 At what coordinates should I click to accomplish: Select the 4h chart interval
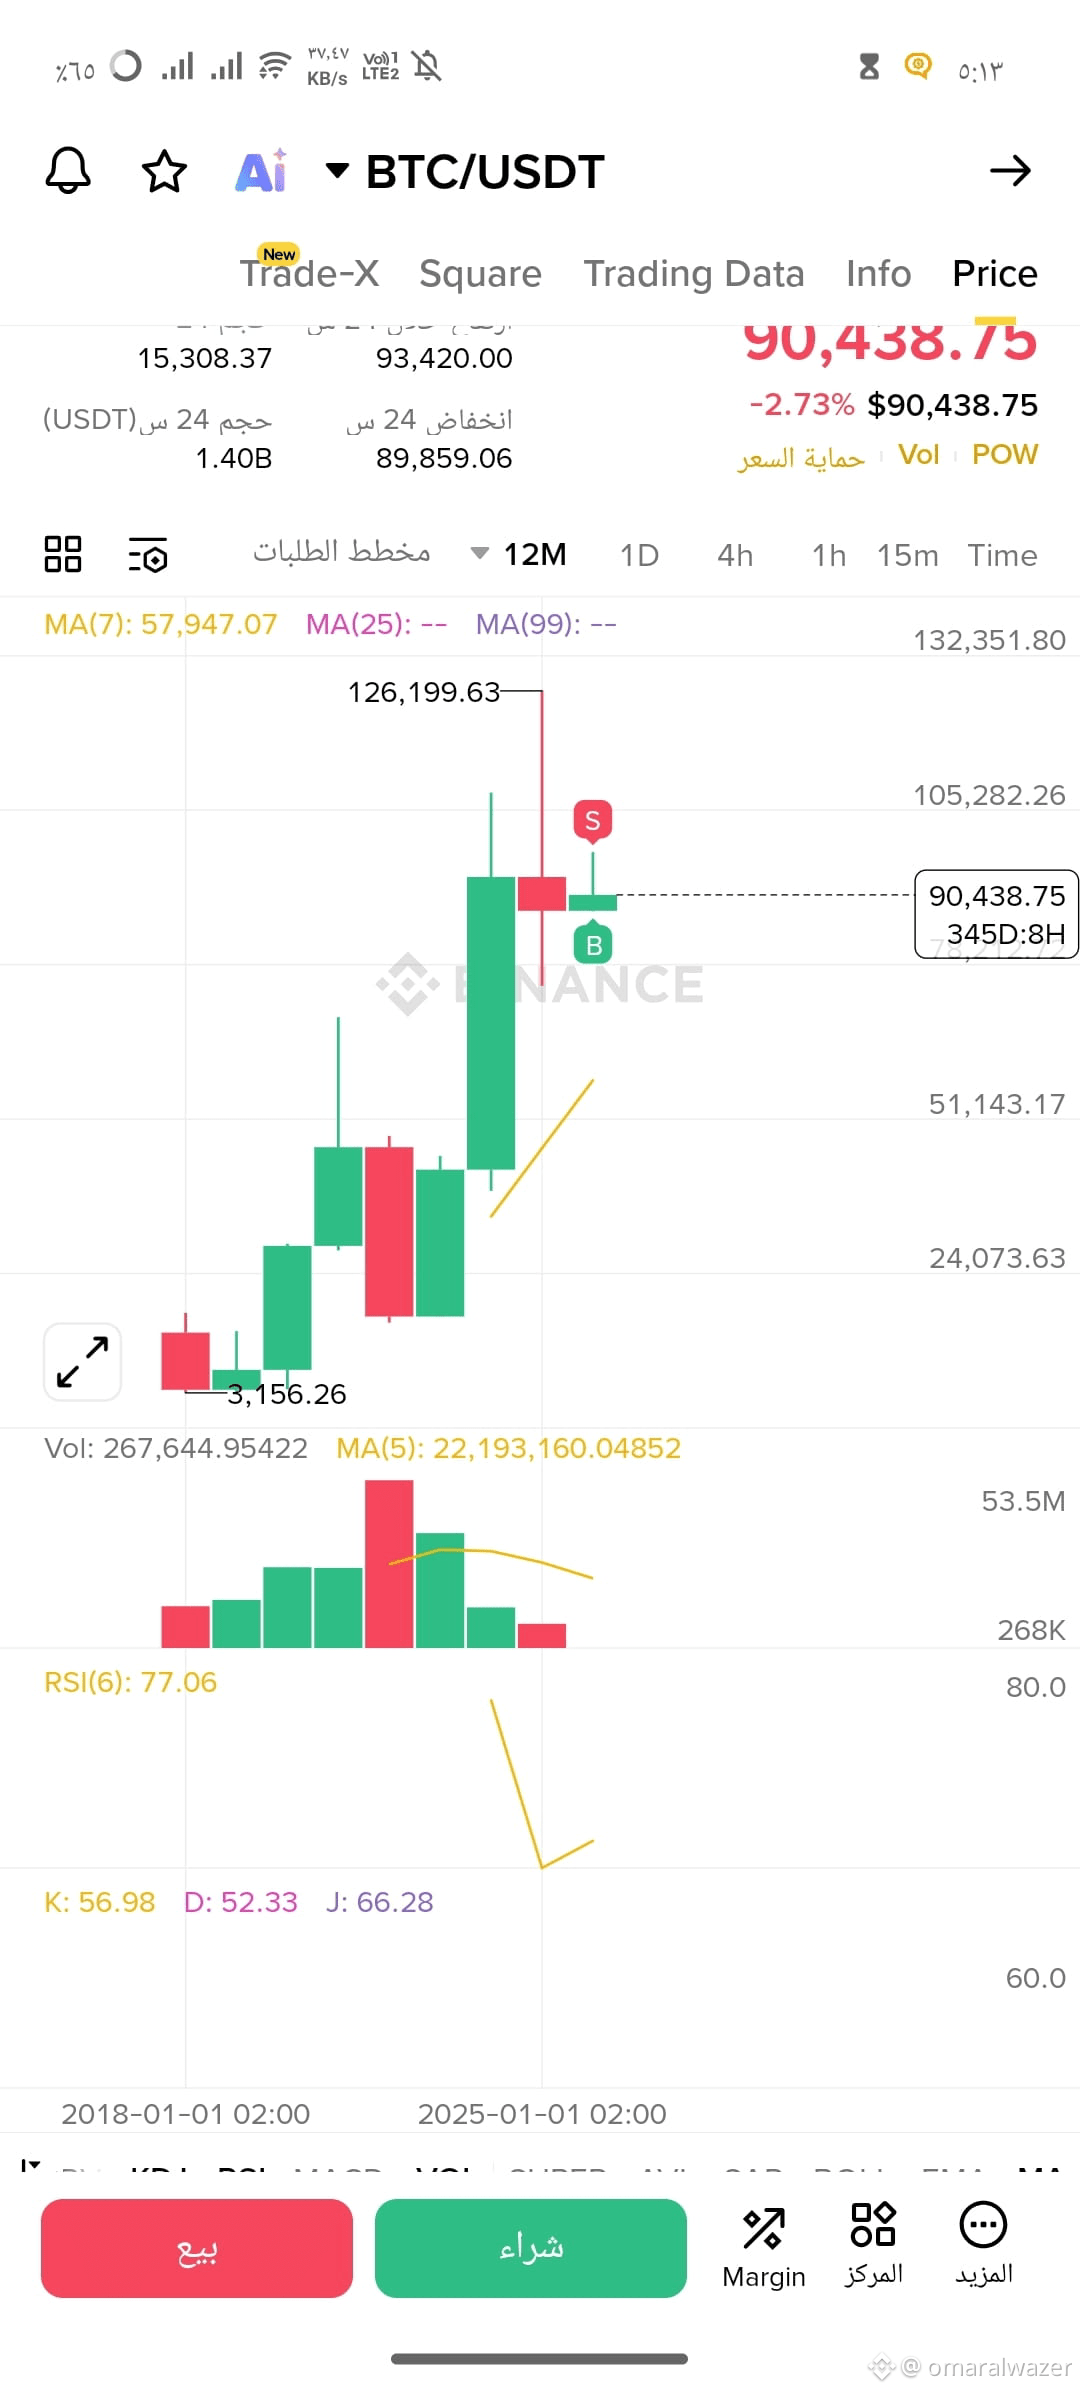[735, 556]
